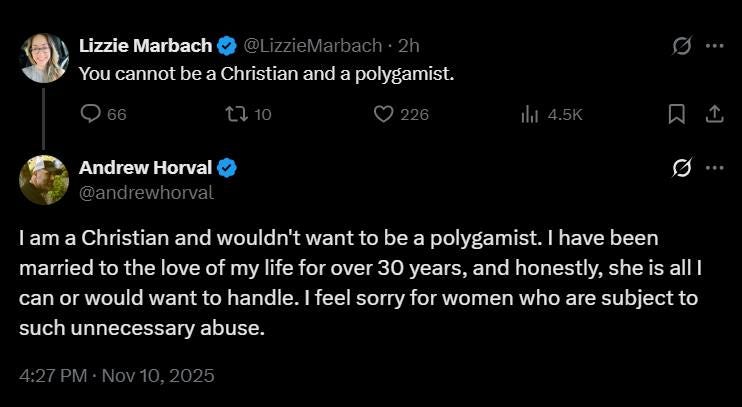Repost Lizzie Marbach's tweet
This screenshot has height=407, width=742.
tap(234, 115)
